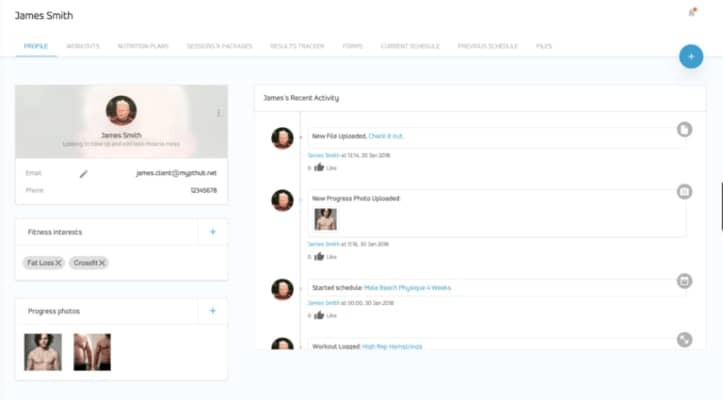723x400 pixels.
Task: Open the Files tab
Action: tap(544, 46)
